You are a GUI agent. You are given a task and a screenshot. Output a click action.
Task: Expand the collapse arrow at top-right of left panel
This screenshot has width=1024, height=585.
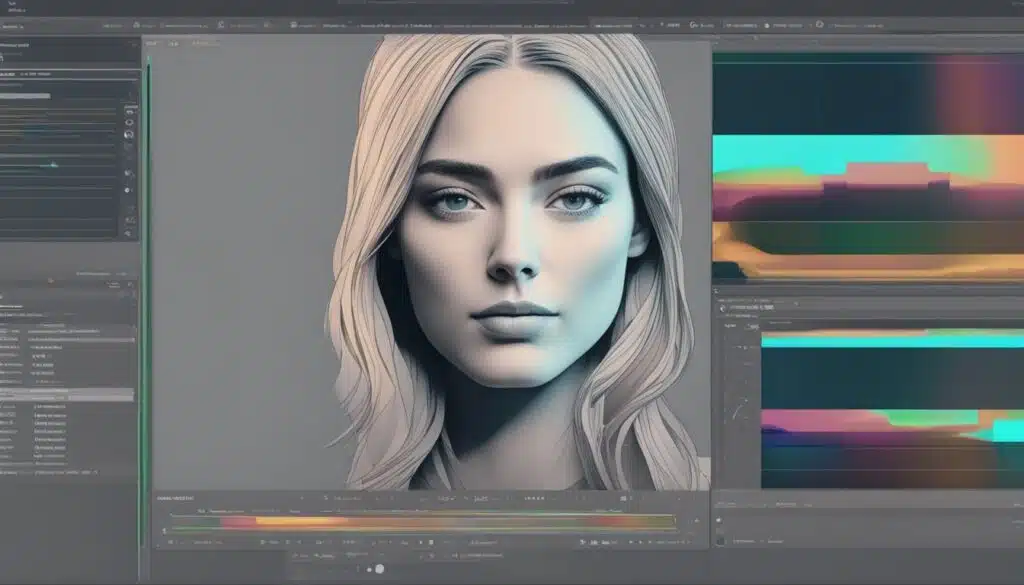click(x=133, y=45)
